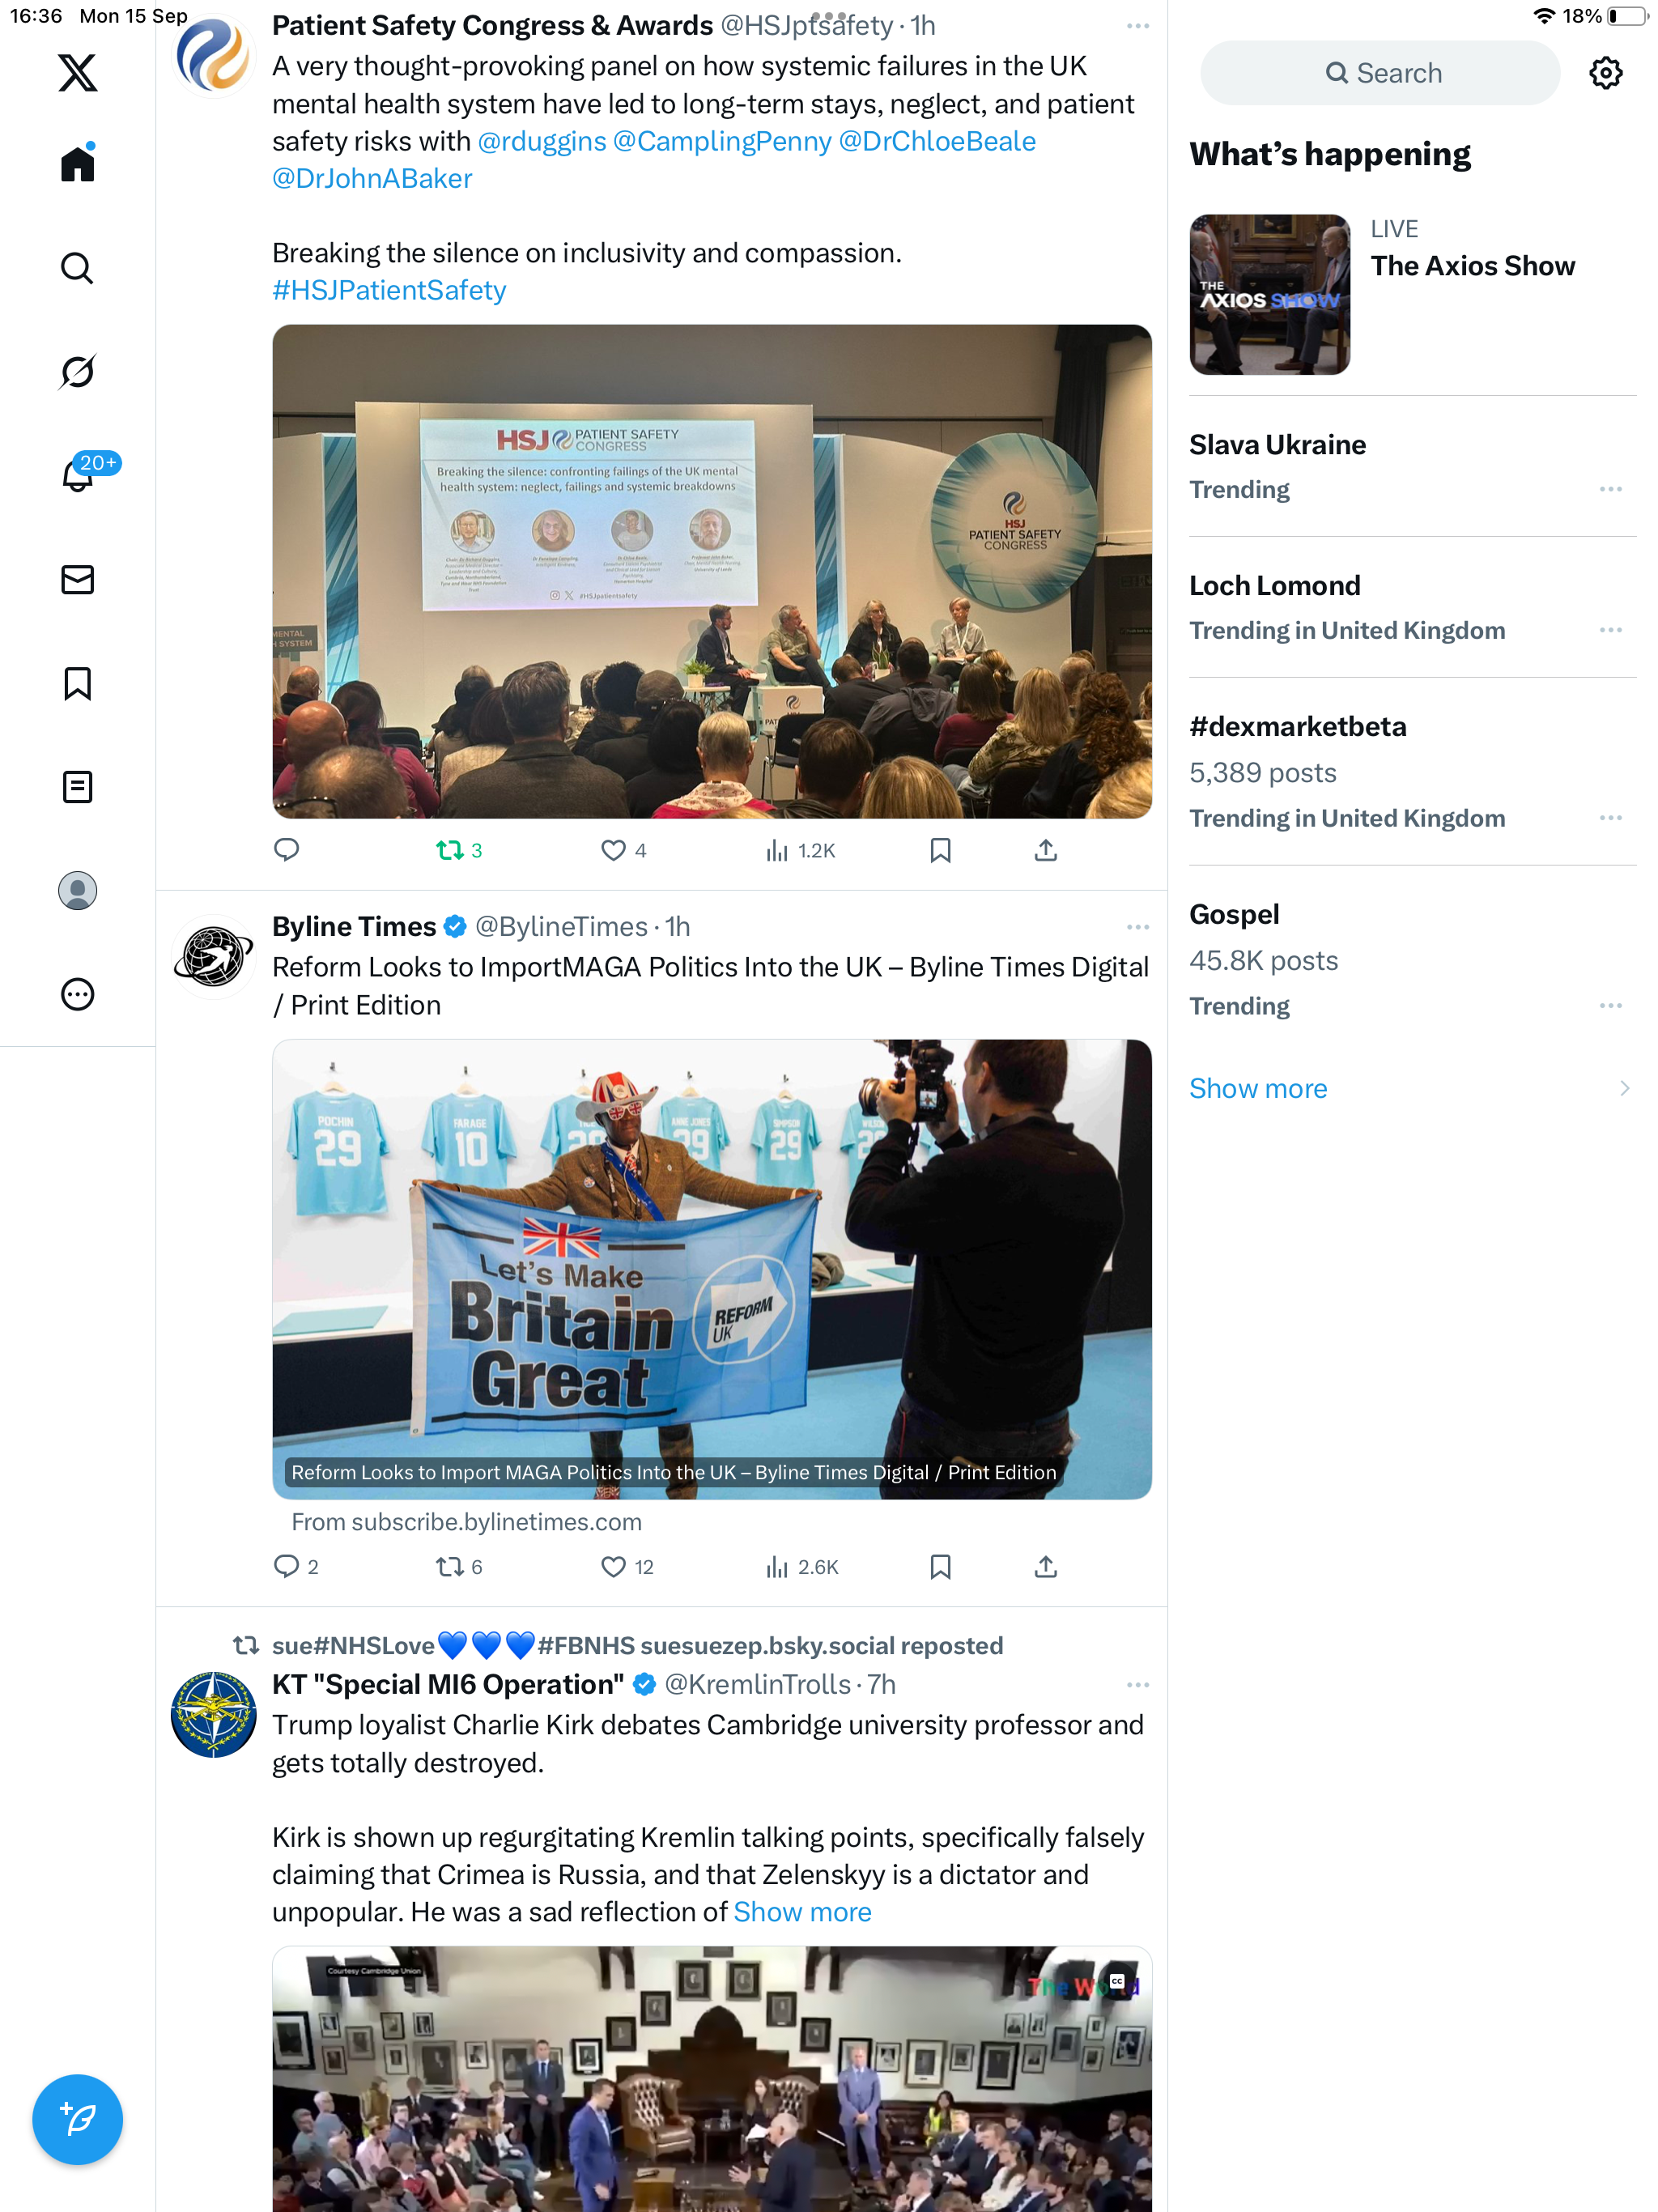
Task: Open more options on Byline Times post
Action: [x=1137, y=927]
